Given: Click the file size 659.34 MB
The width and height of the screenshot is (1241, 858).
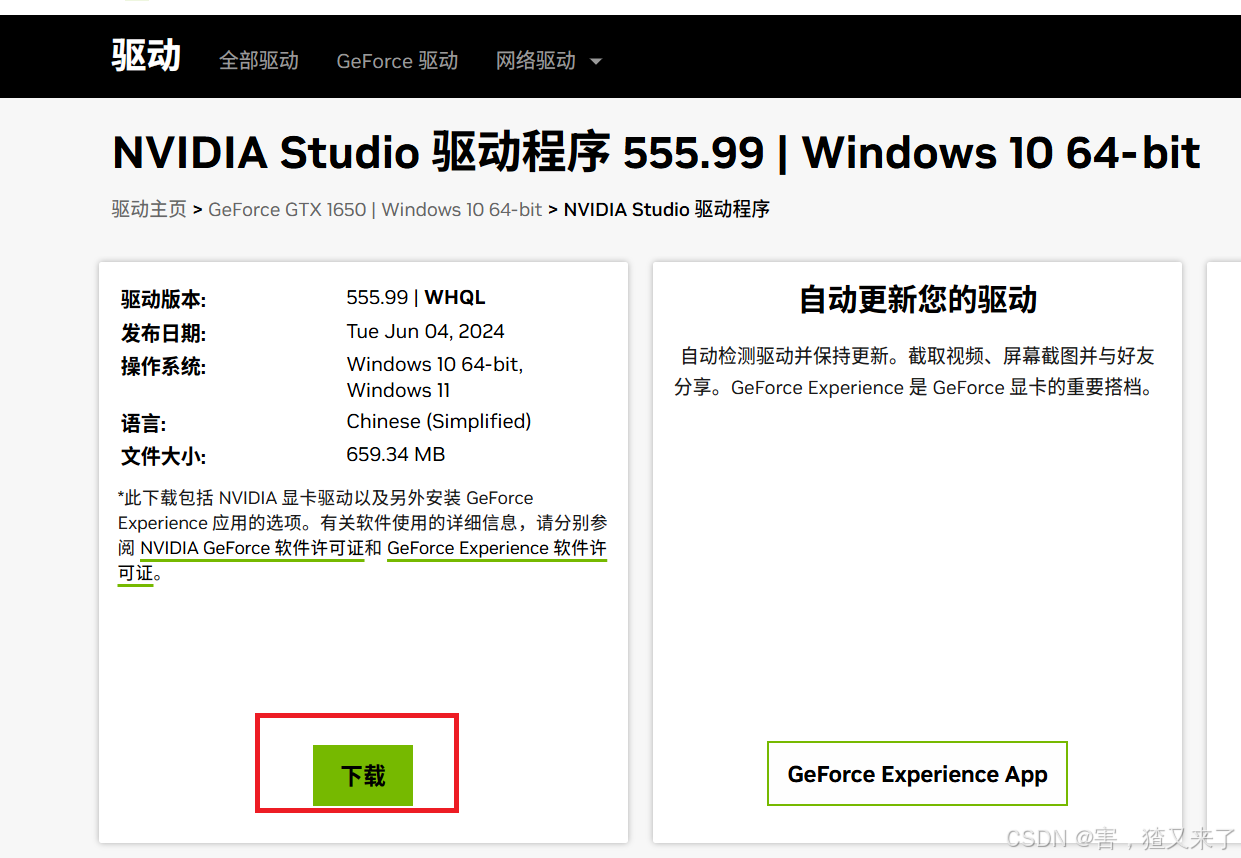Looking at the screenshot, I should [396, 455].
